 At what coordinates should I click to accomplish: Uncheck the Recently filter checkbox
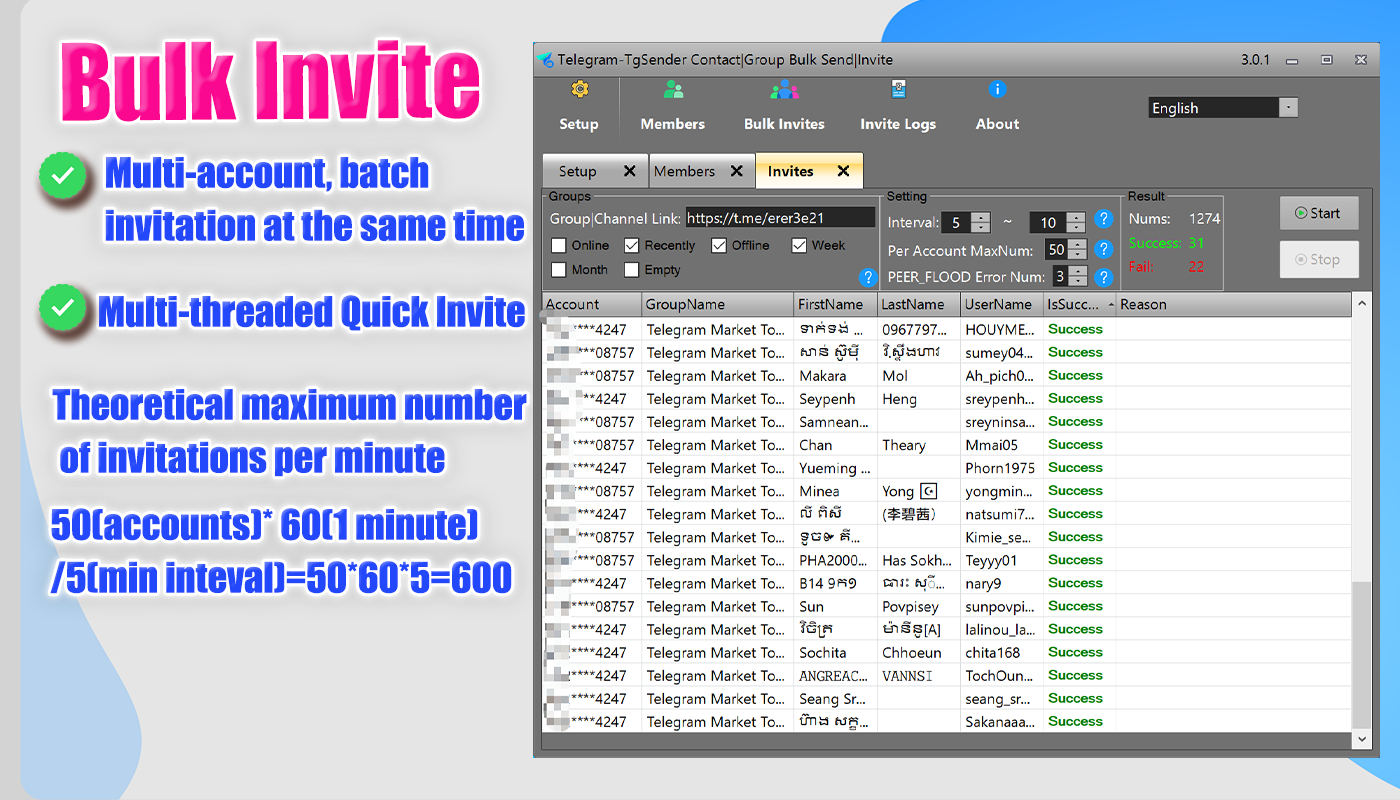pyautogui.click(x=634, y=244)
